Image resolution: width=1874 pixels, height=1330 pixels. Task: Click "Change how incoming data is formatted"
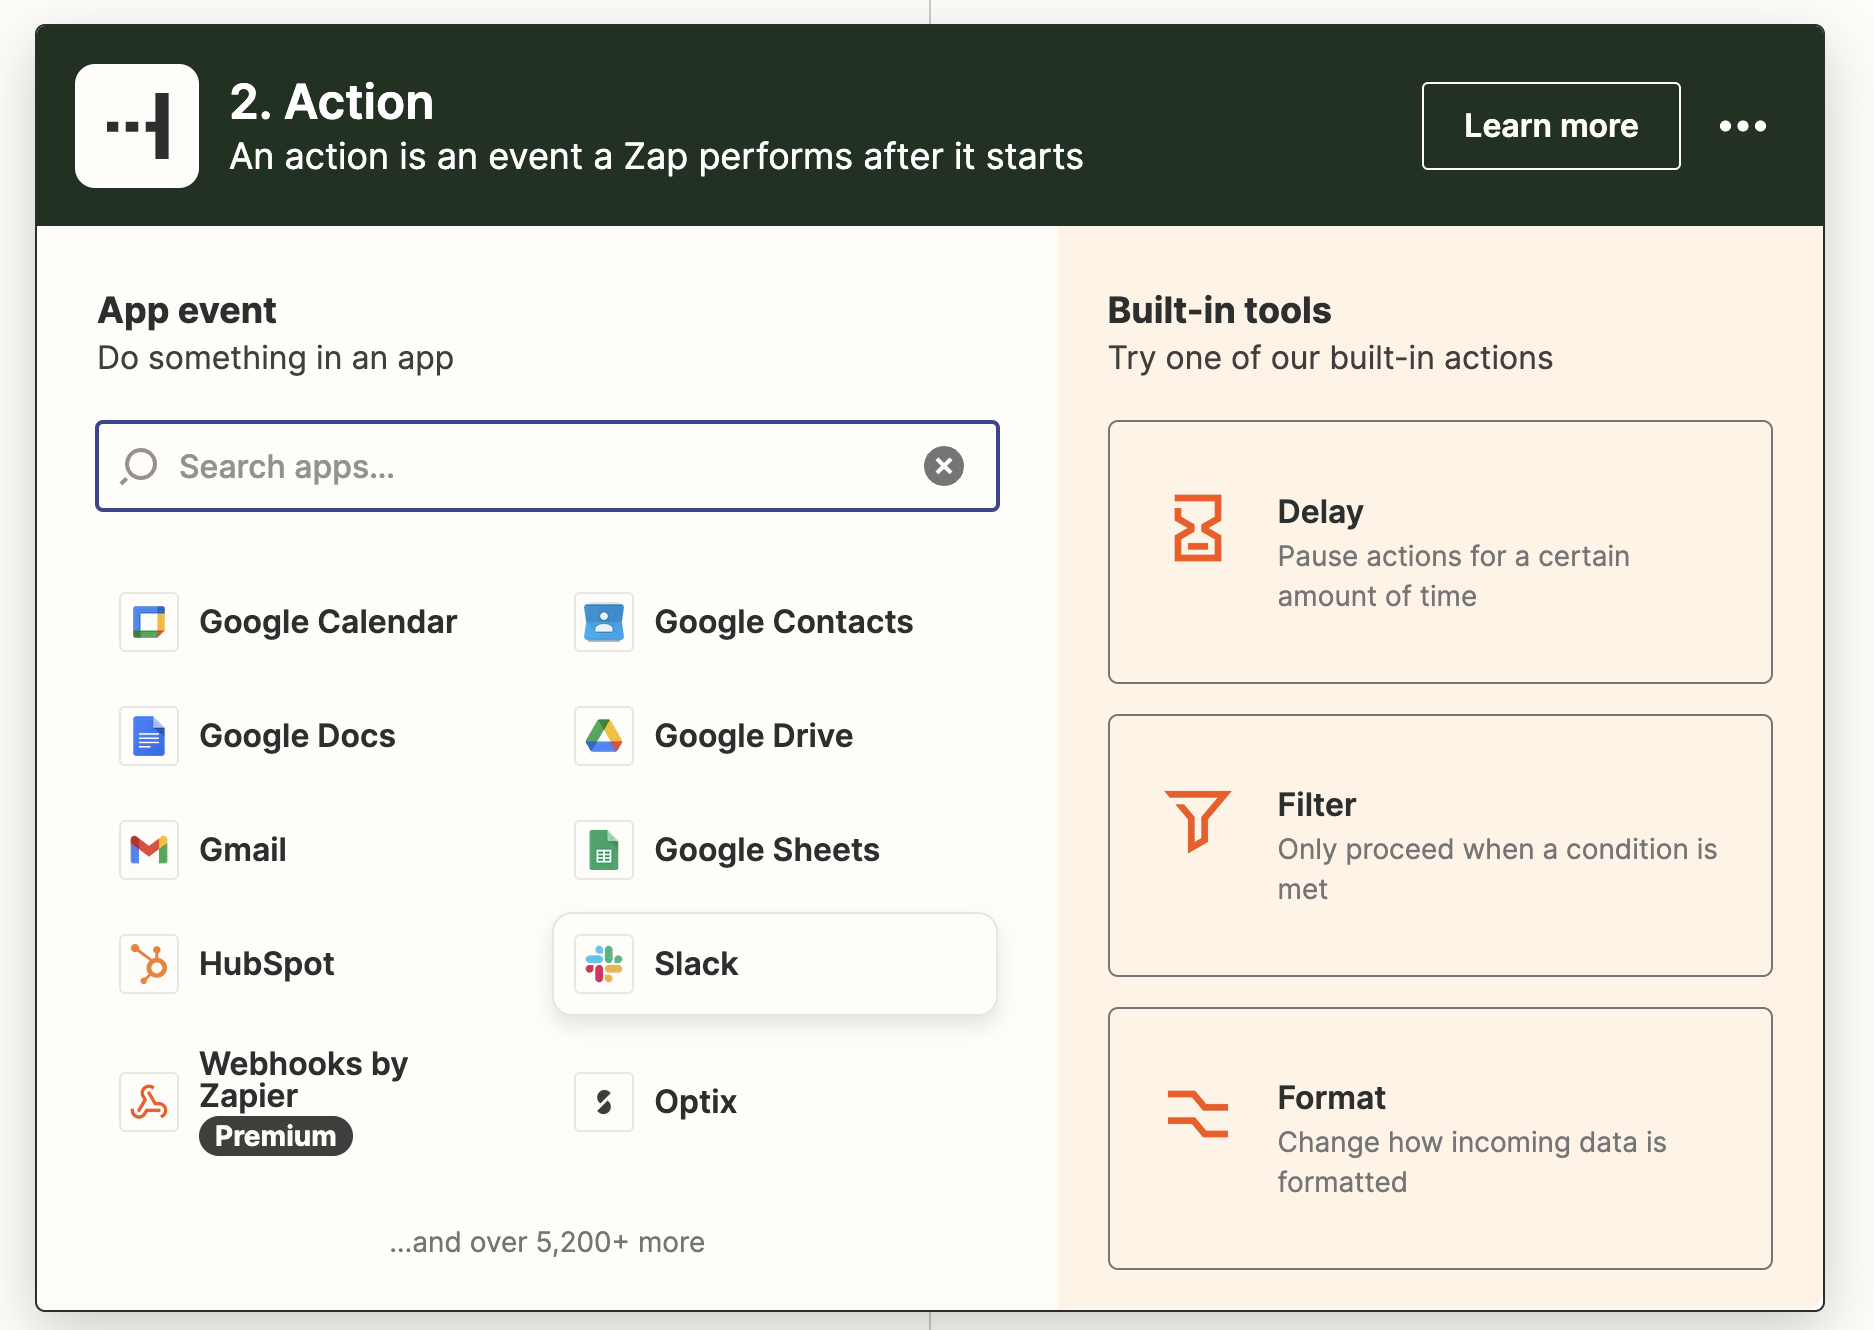1472,1162
